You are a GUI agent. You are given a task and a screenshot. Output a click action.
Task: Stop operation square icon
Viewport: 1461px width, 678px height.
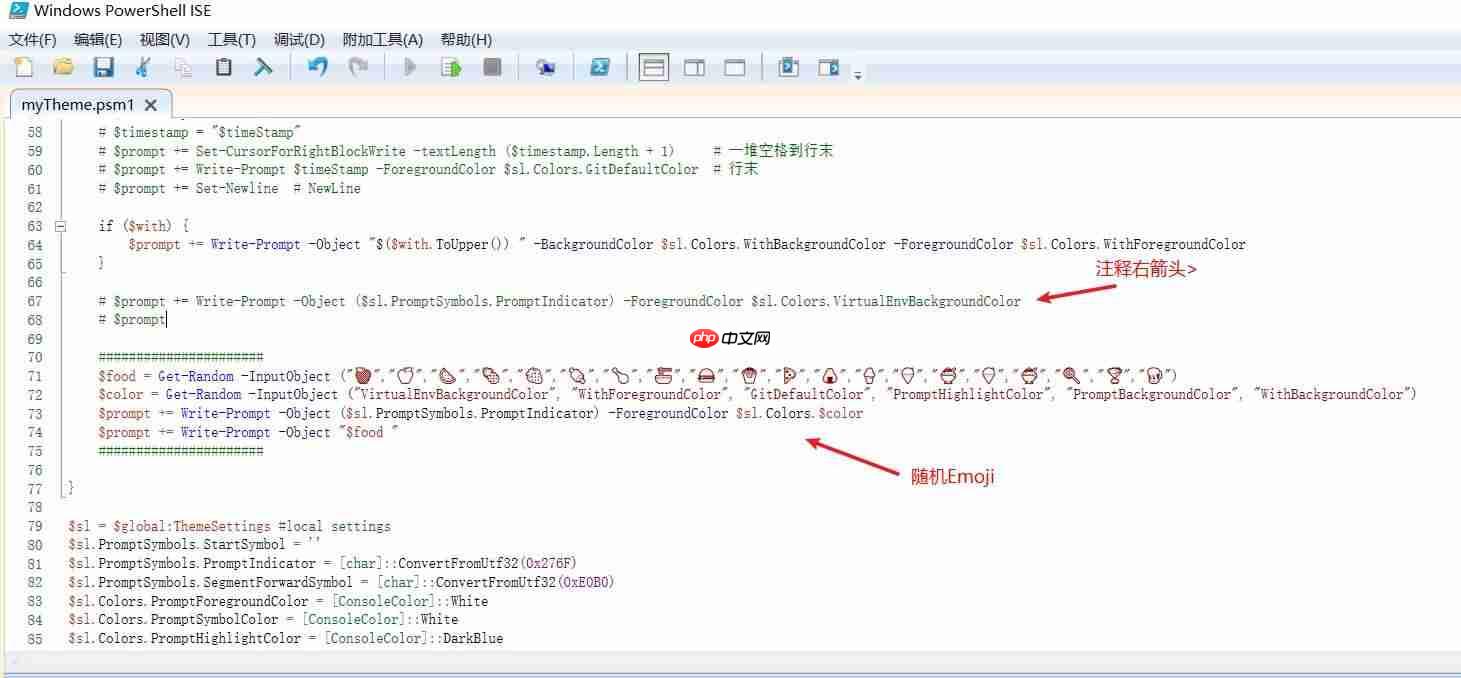492,67
